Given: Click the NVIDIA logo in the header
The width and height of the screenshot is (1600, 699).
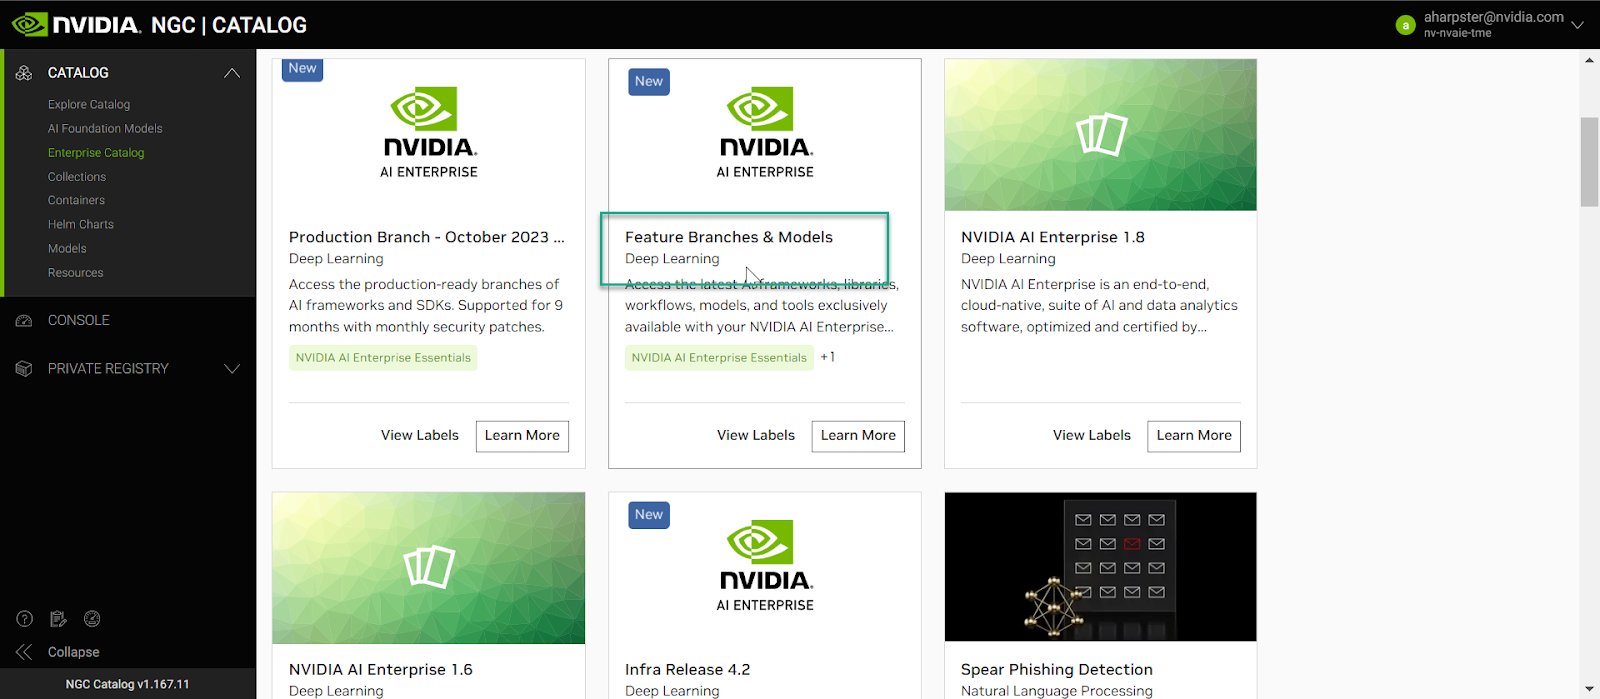Looking at the screenshot, I should click(x=76, y=24).
